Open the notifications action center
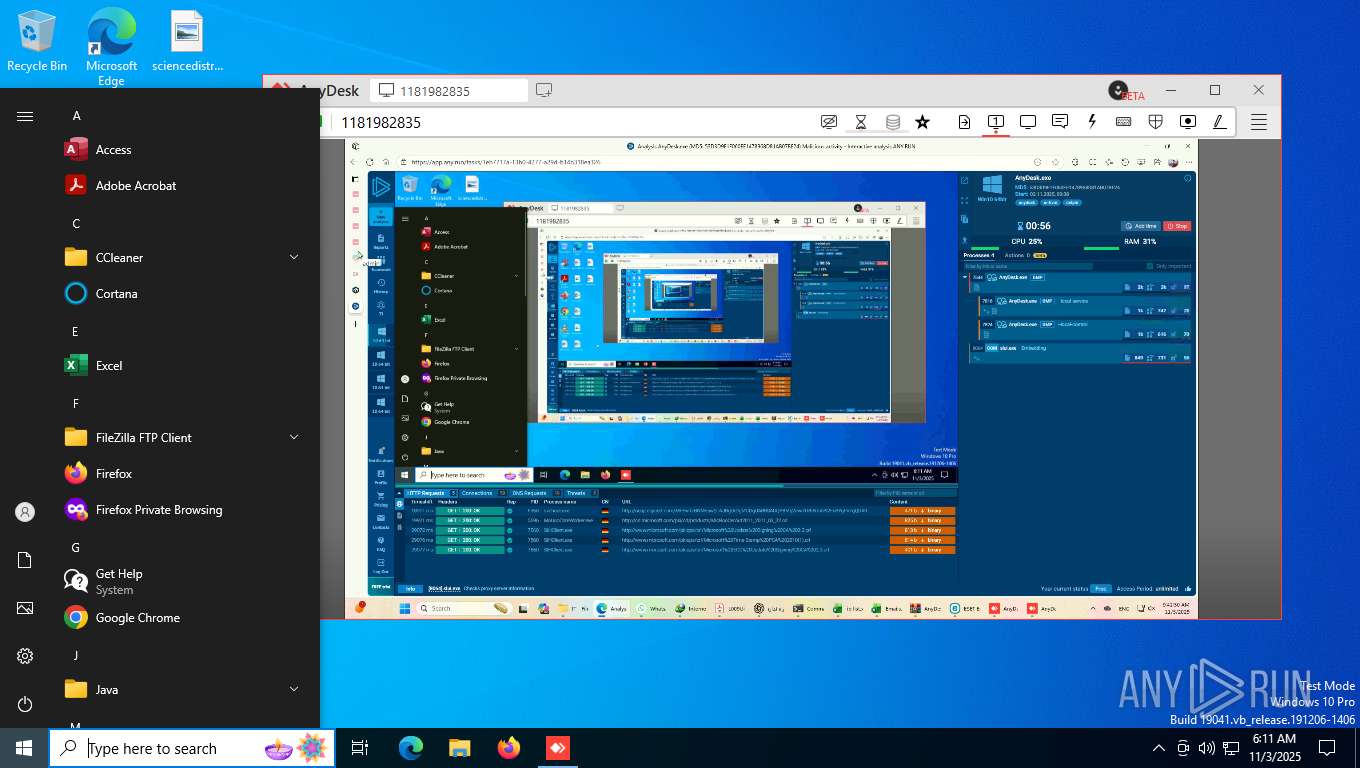 1327,748
